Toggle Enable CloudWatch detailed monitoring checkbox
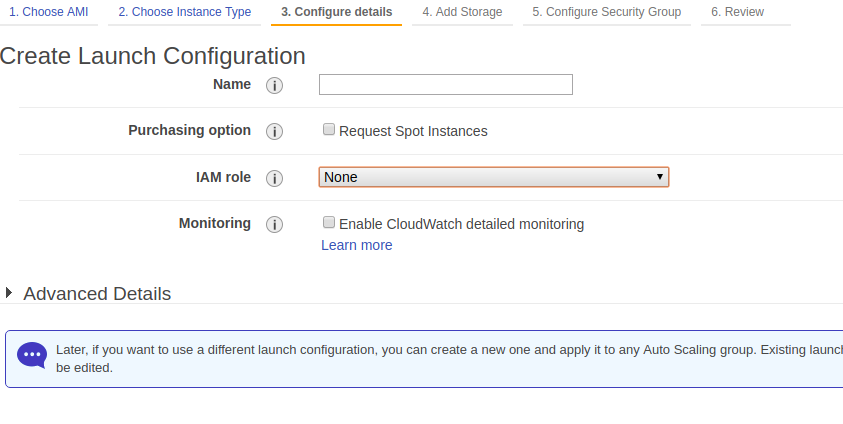 329,223
